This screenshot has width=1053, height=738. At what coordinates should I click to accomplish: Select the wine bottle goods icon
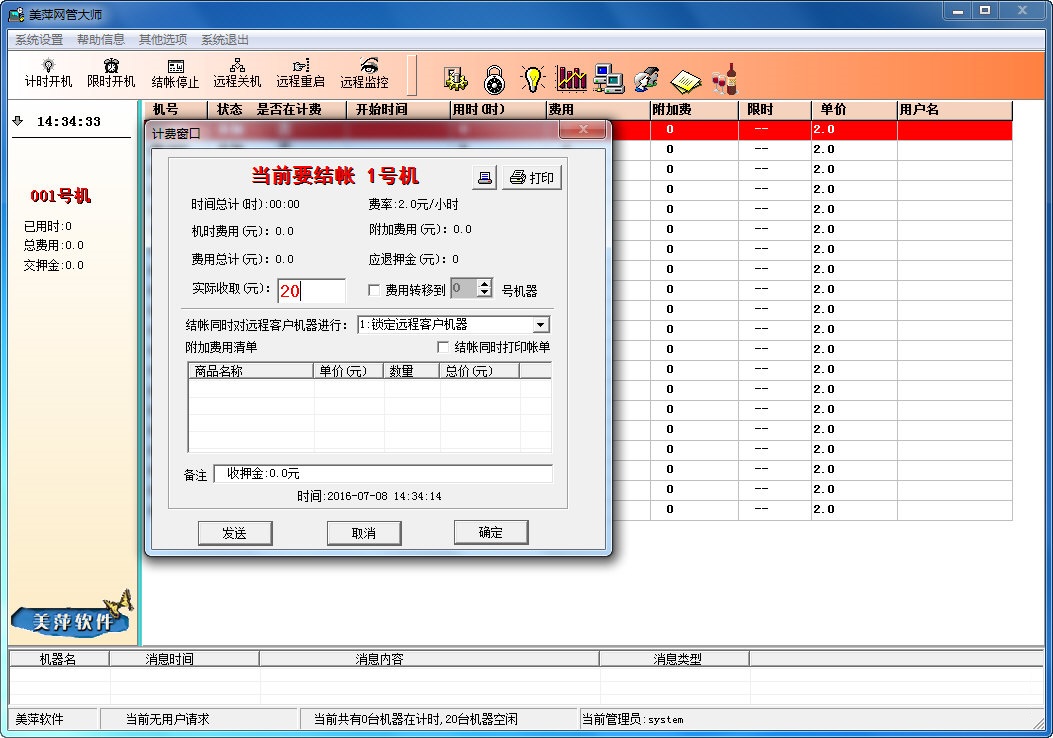click(727, 78)
